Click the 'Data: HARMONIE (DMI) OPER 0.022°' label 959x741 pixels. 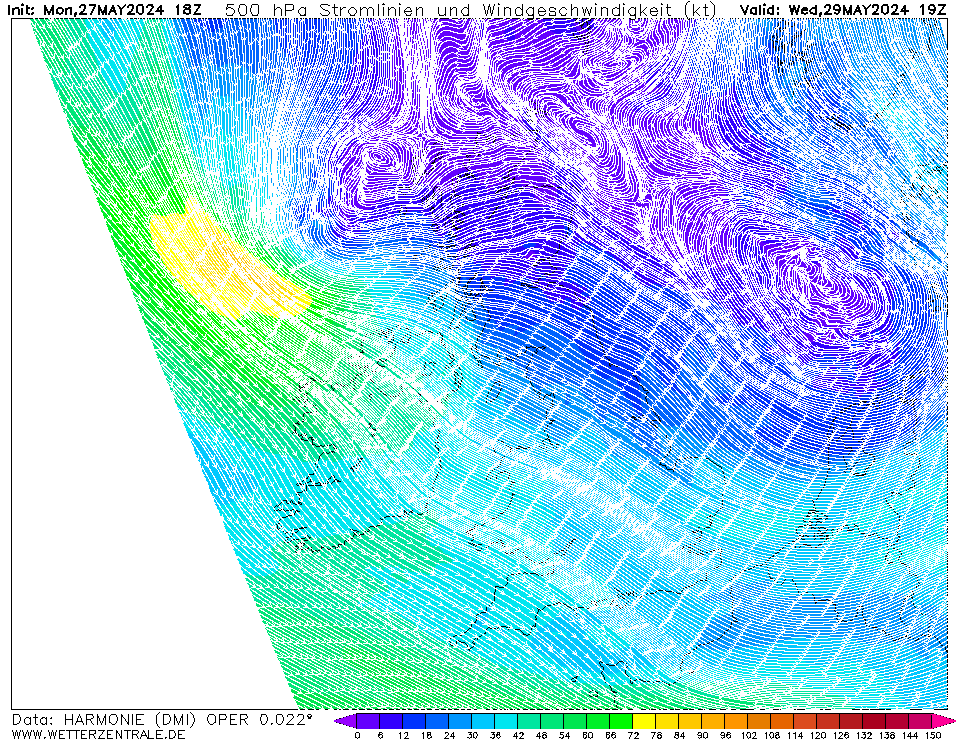click(162, 720)
